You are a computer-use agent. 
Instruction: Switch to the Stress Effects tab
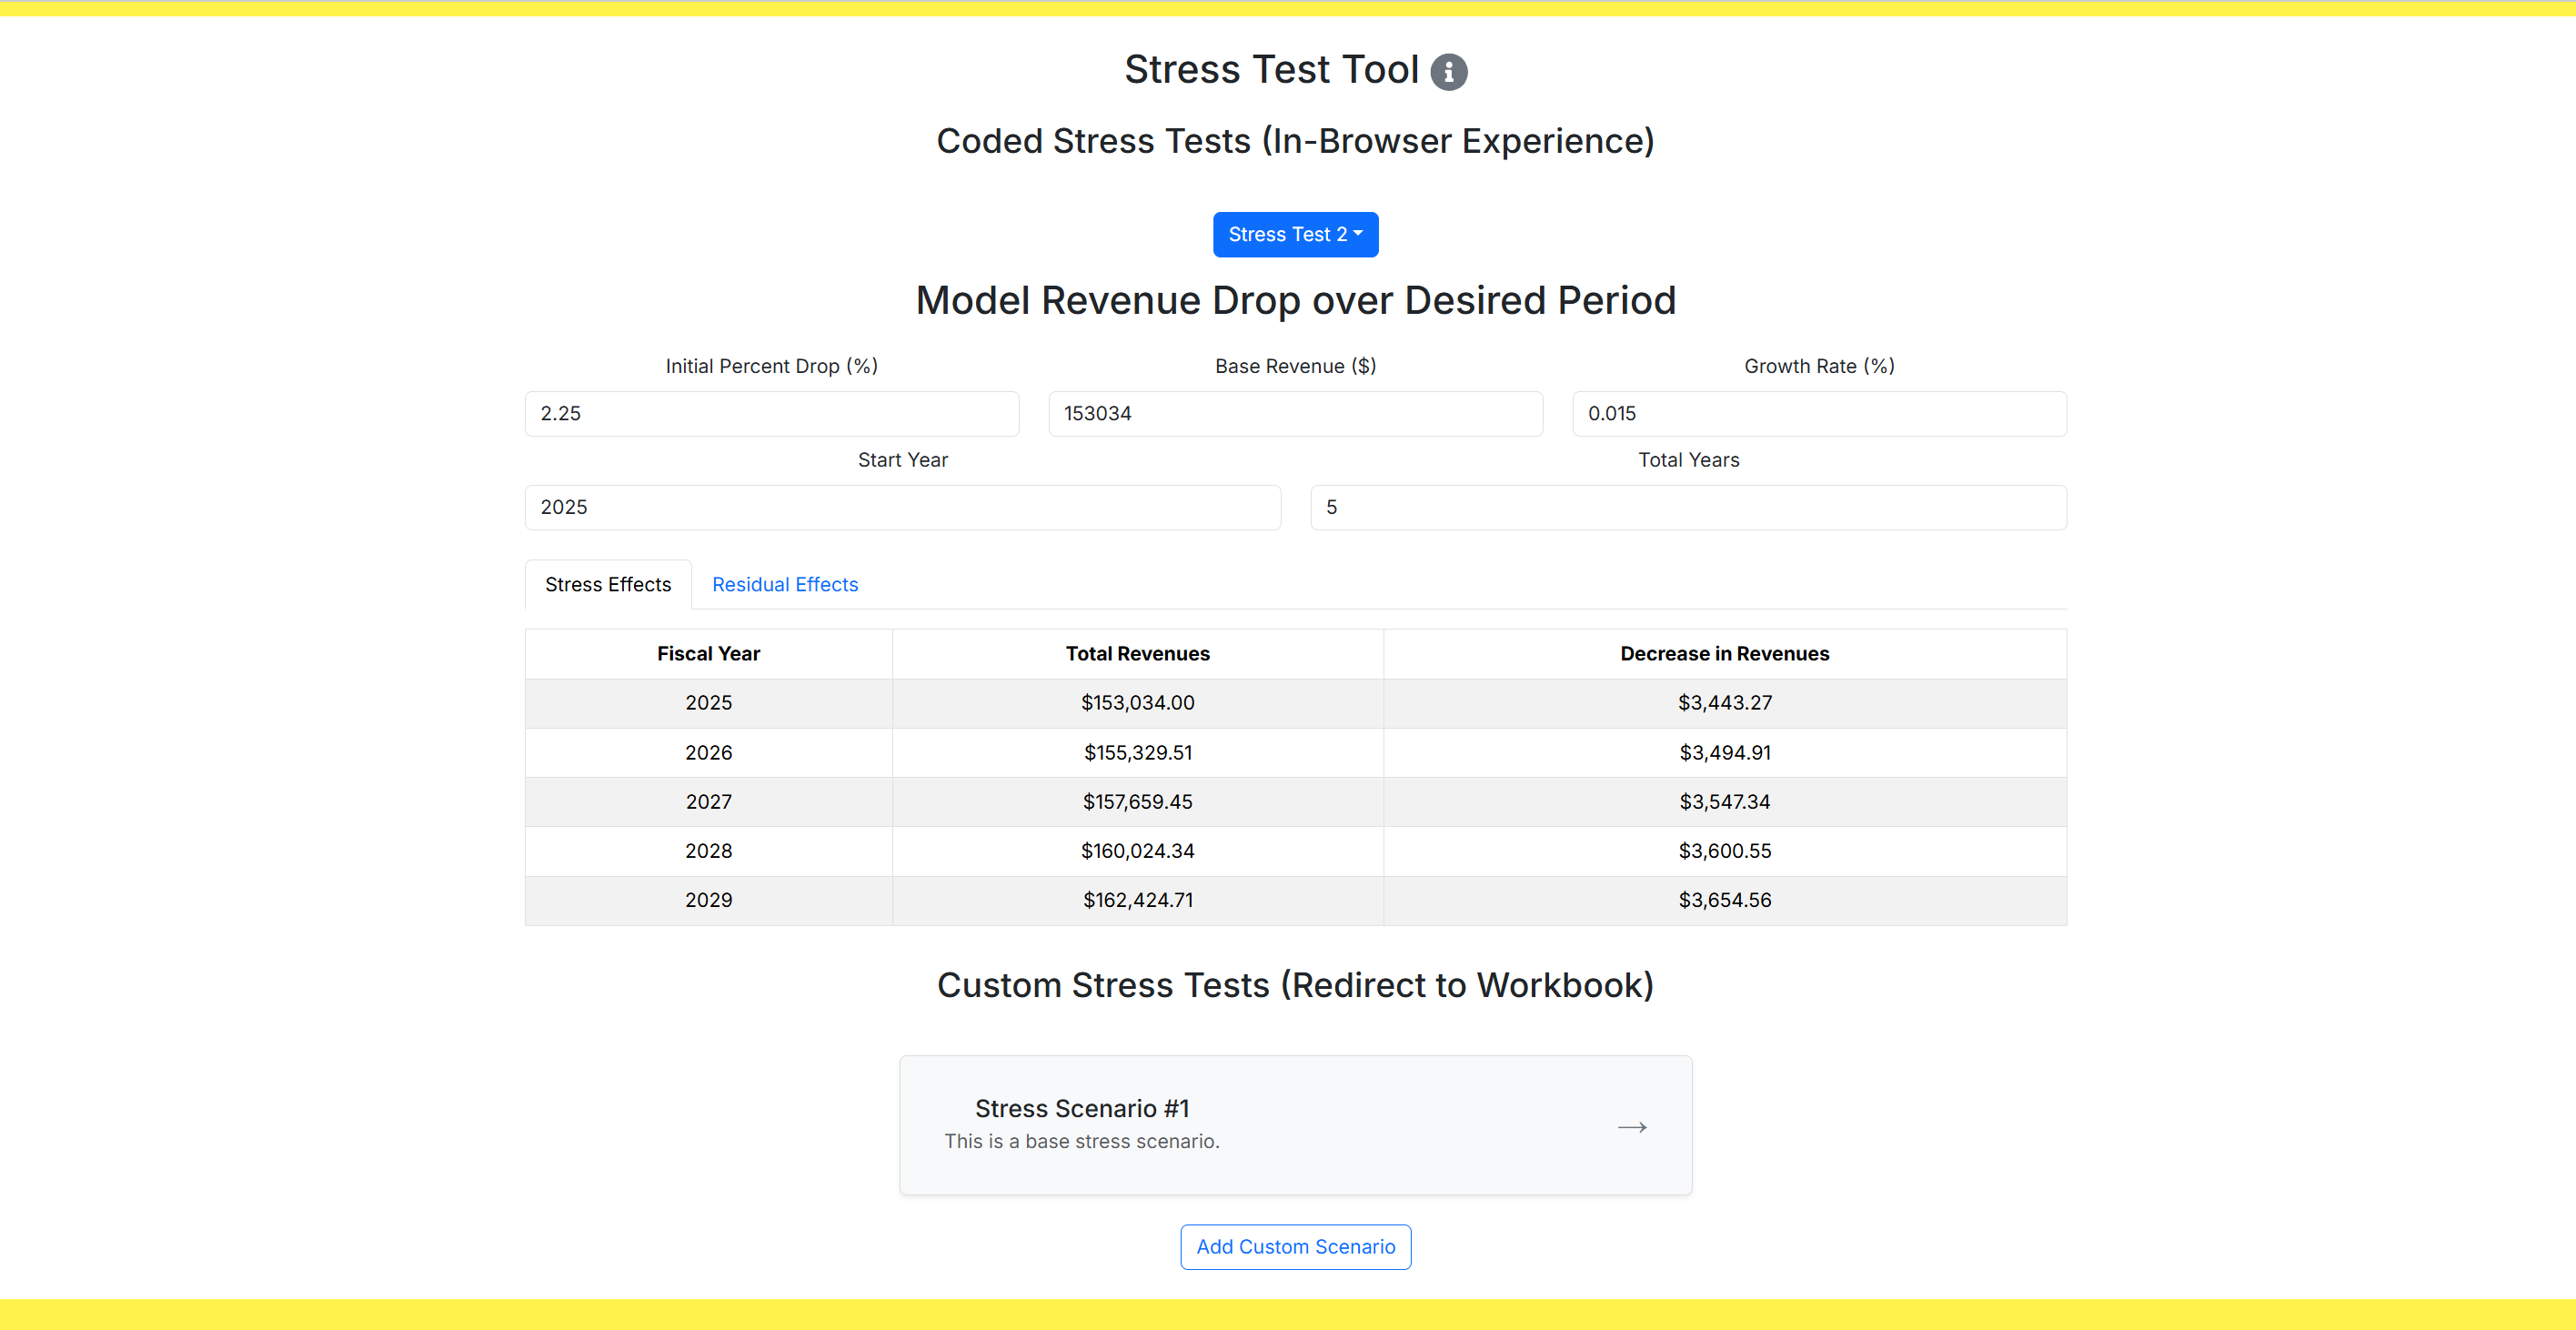coord(608,584)
